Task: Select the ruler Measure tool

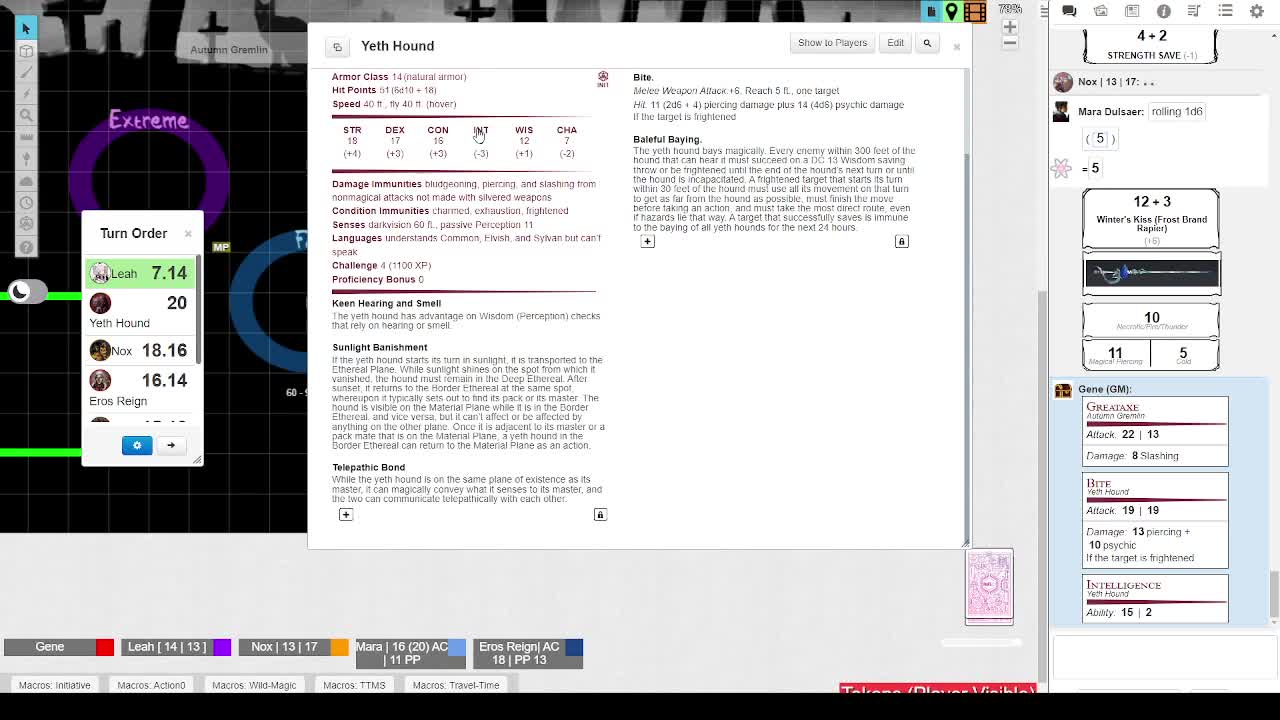Action: (x=26, y=137)
